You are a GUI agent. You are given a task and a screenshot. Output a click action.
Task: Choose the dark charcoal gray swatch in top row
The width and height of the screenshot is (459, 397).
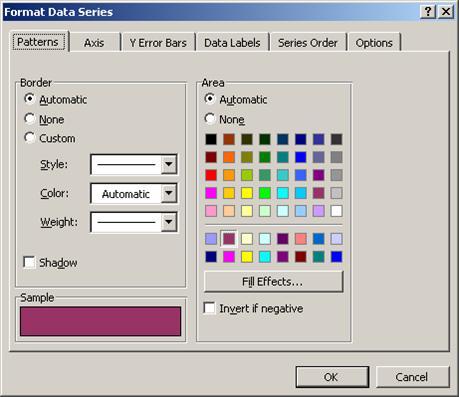coord(336,139)
